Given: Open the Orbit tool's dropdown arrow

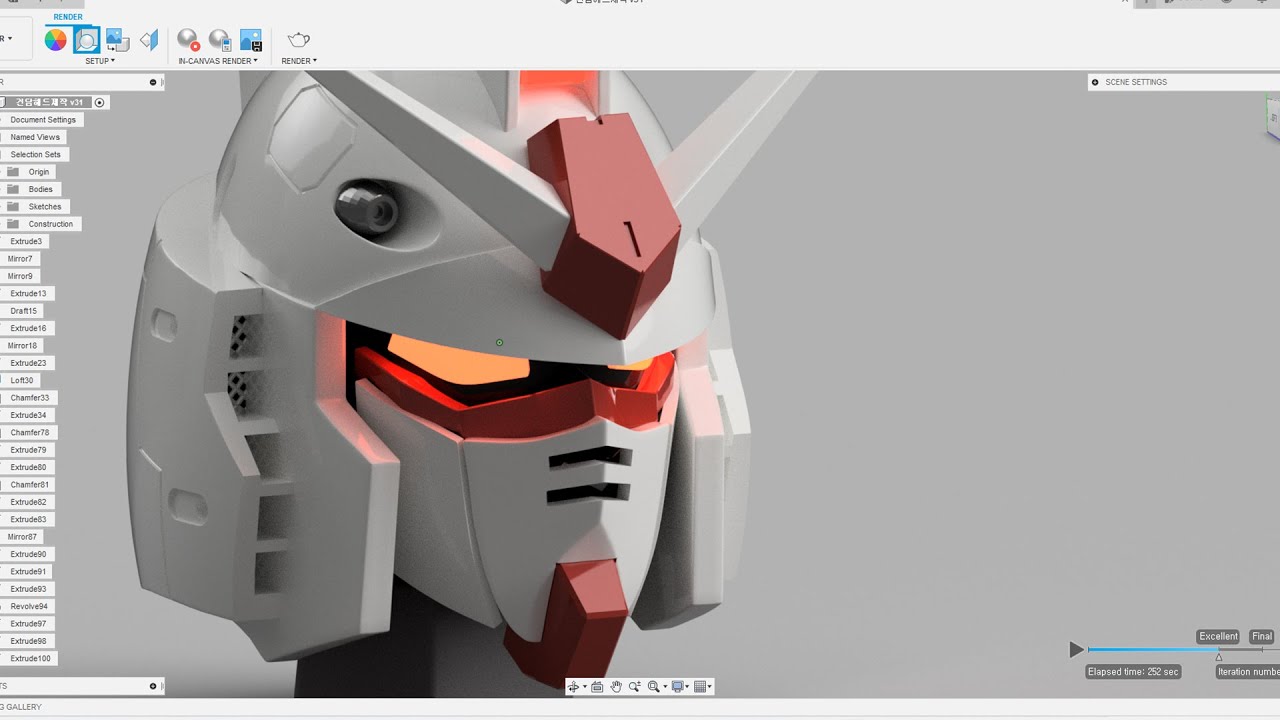Looking at the screenshot, I should tap(585, 687).
